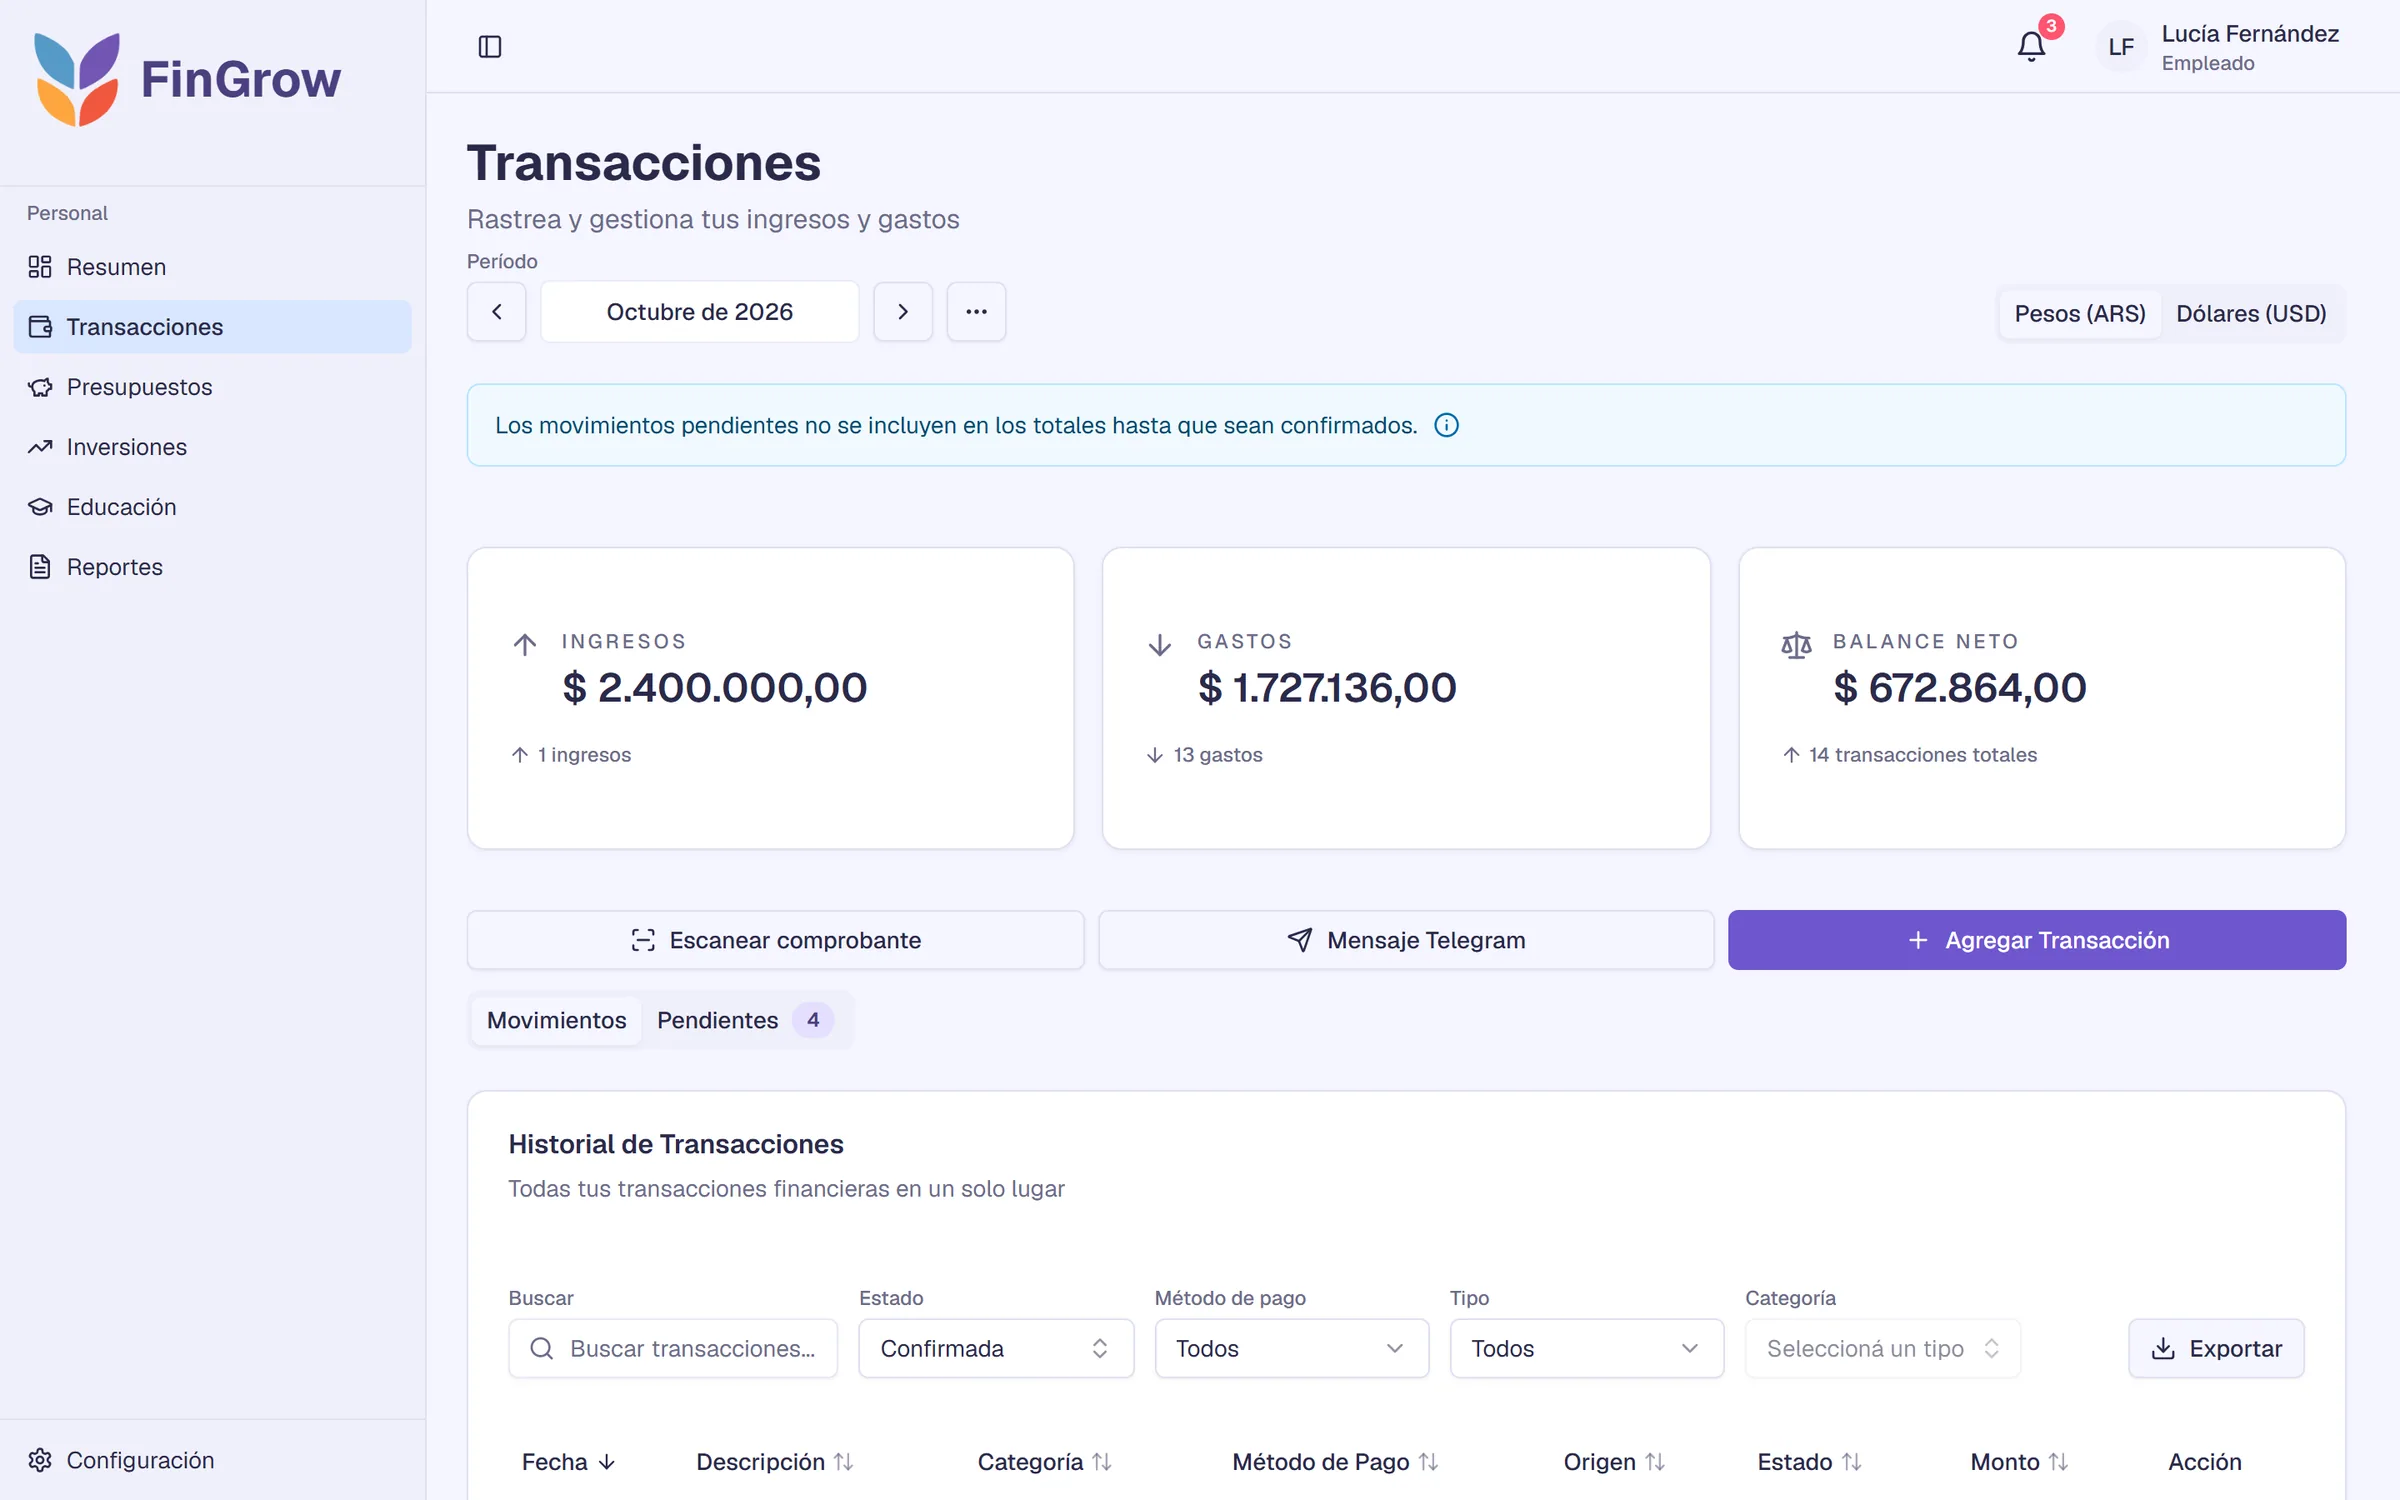
Task: Sort by Método de Pago column
Action: [1335, 1462]
